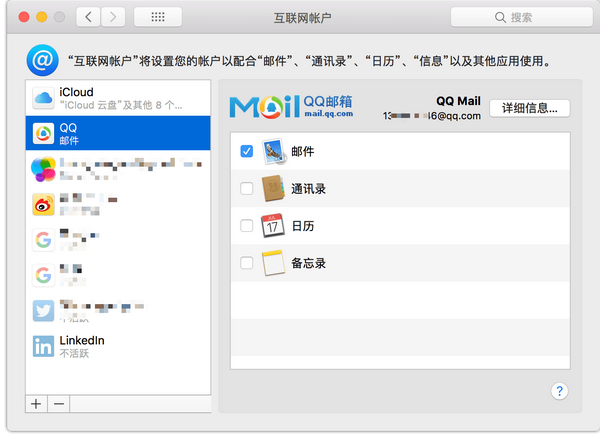Close the window with red button
Screen dimensions: 600x438
pos(24,17)
